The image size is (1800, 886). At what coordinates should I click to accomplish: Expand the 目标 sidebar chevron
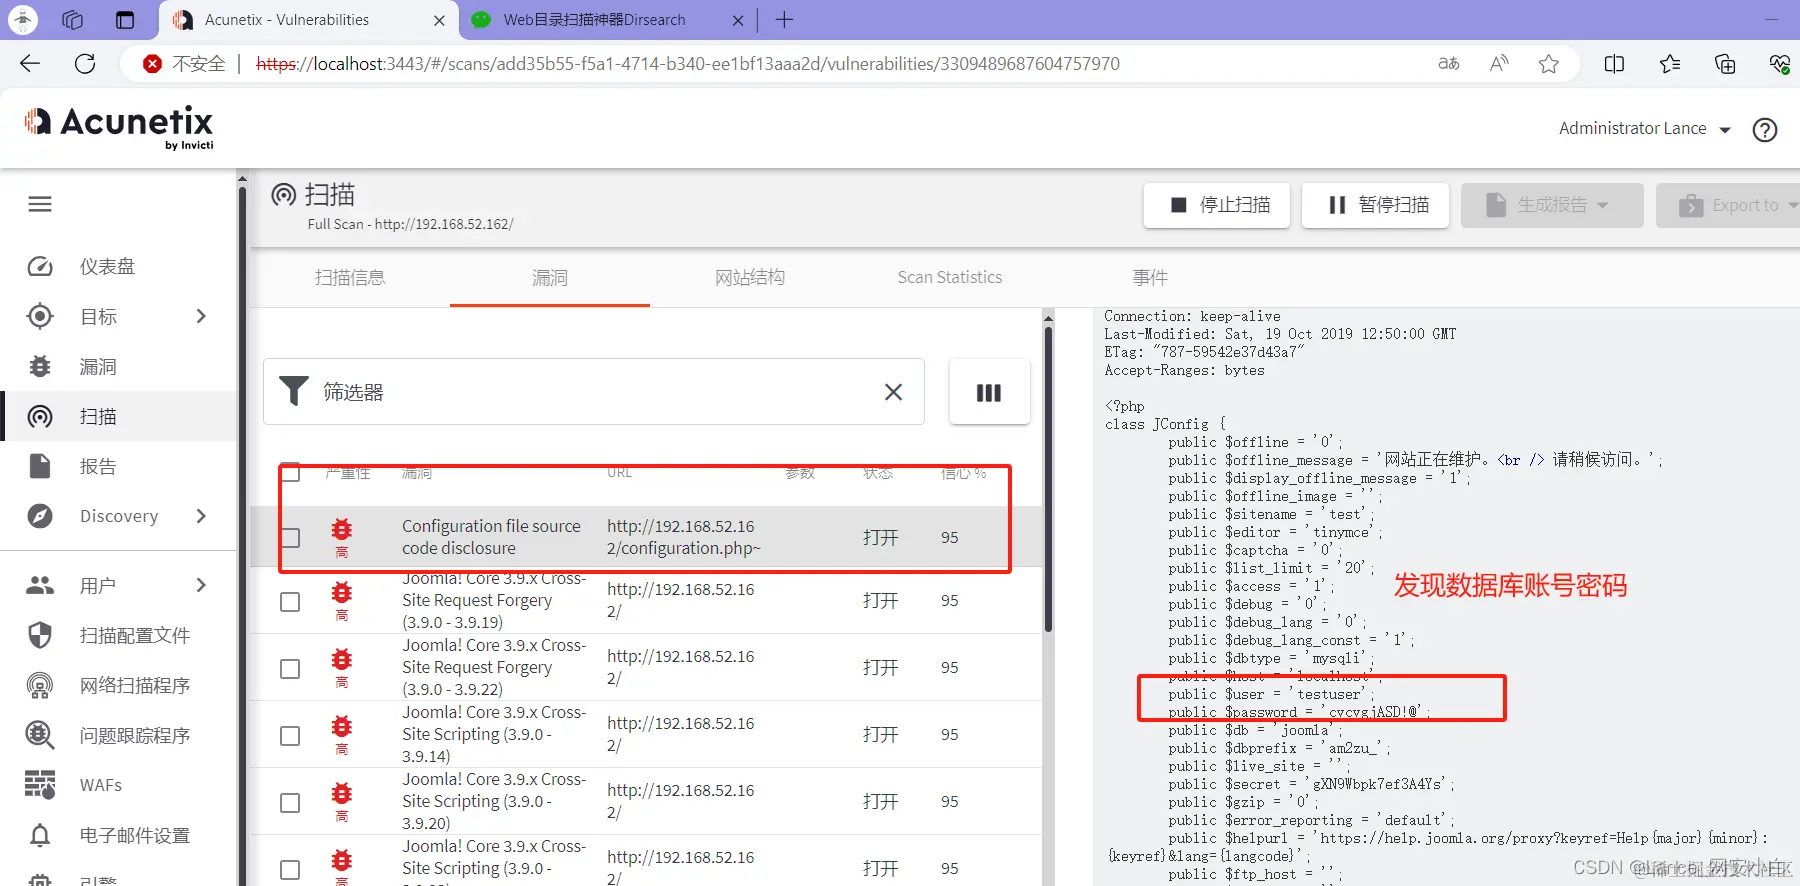pyautogui.click(x=201, y=316)
